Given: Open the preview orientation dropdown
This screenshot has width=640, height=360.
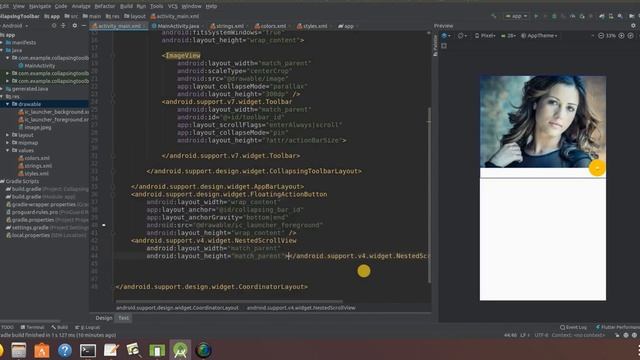Looking at the screenshot, I should click(x=462, y=36).
